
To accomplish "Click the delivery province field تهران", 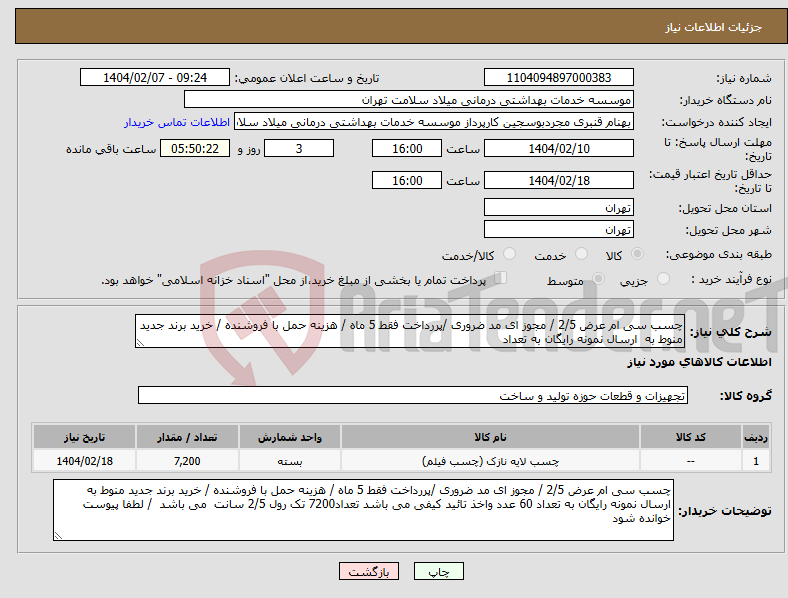I will pos(559,207).
